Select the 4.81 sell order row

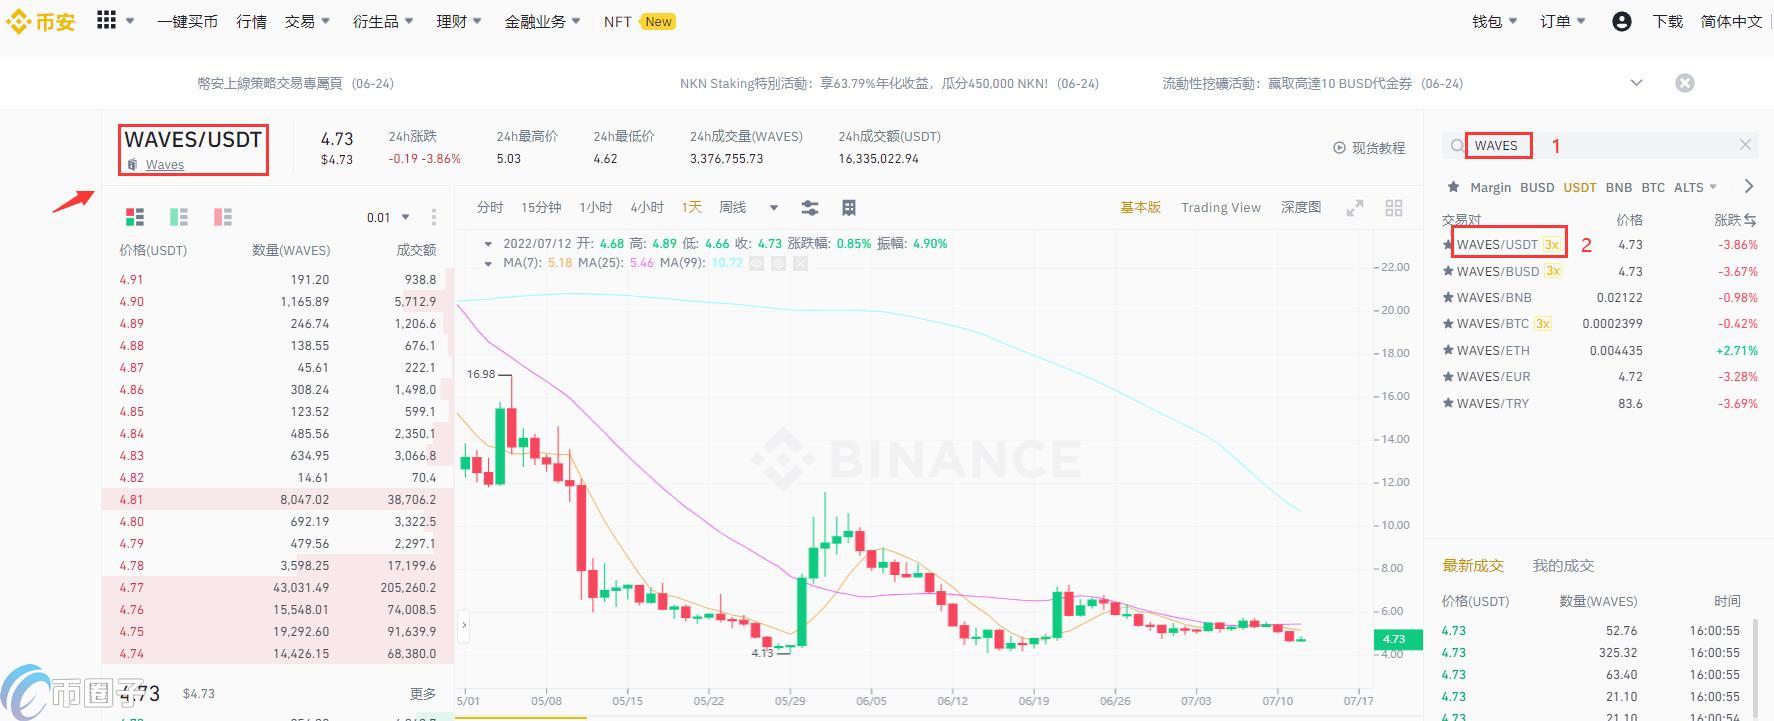[278, 499]
